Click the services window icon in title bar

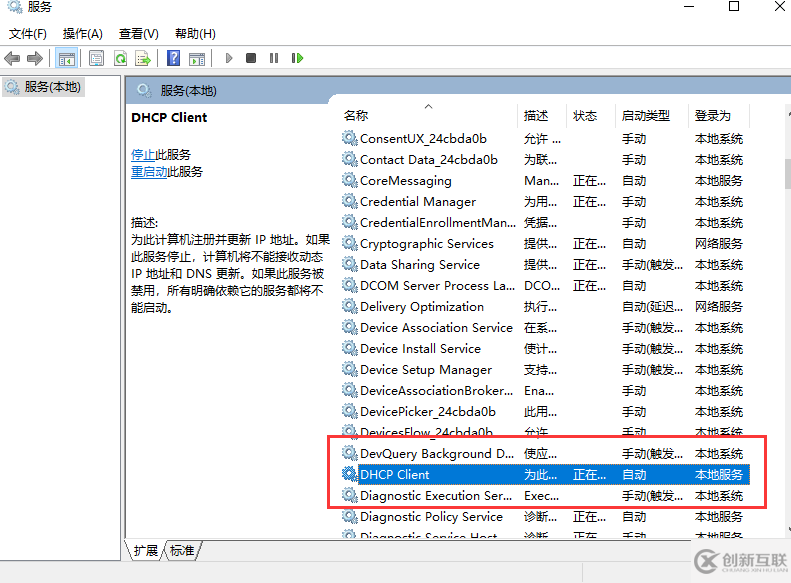(14, 7)
